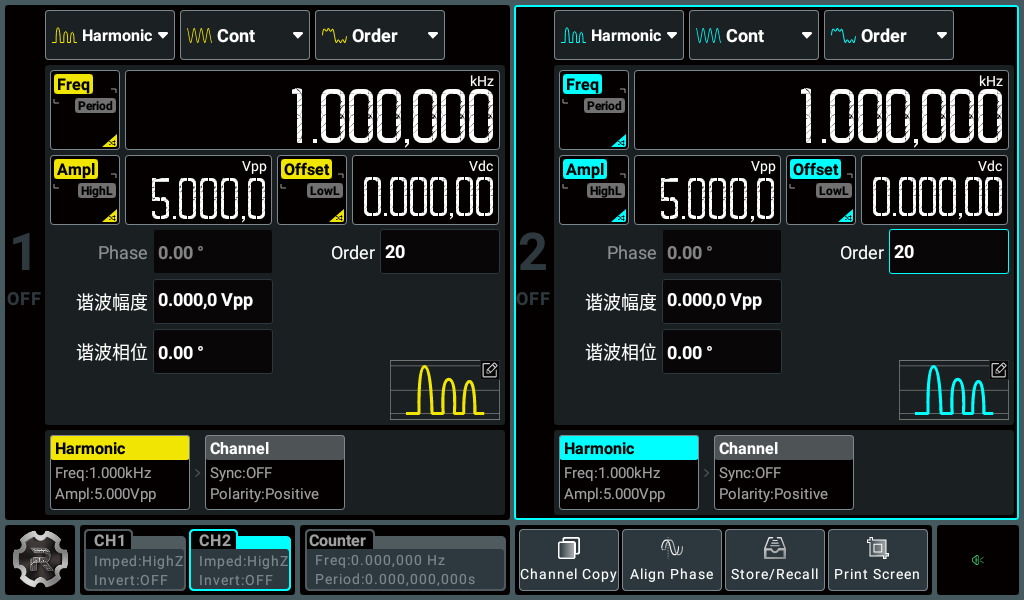Toggle channel 2 output OFF indicator
The height and width of the screenshot is (600, 1024).
[x=533, y=298]
